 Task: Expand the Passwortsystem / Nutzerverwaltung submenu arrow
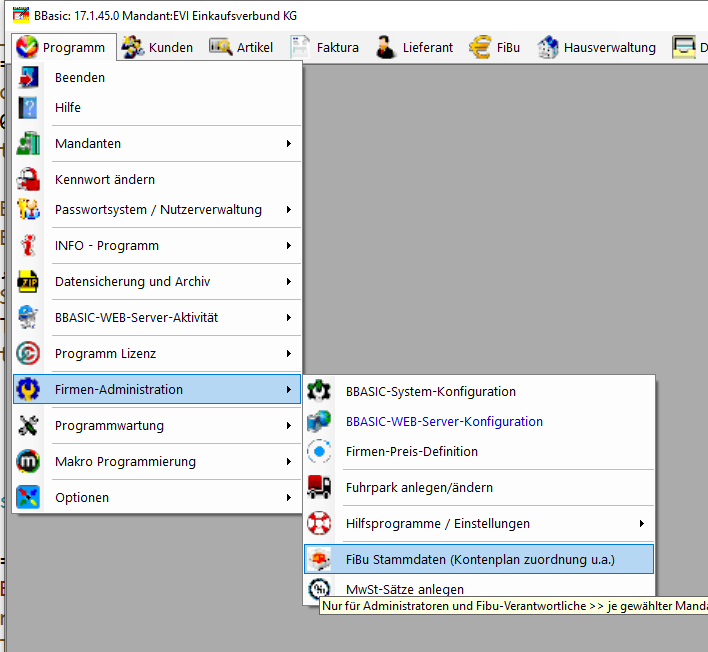pos(289,210)
